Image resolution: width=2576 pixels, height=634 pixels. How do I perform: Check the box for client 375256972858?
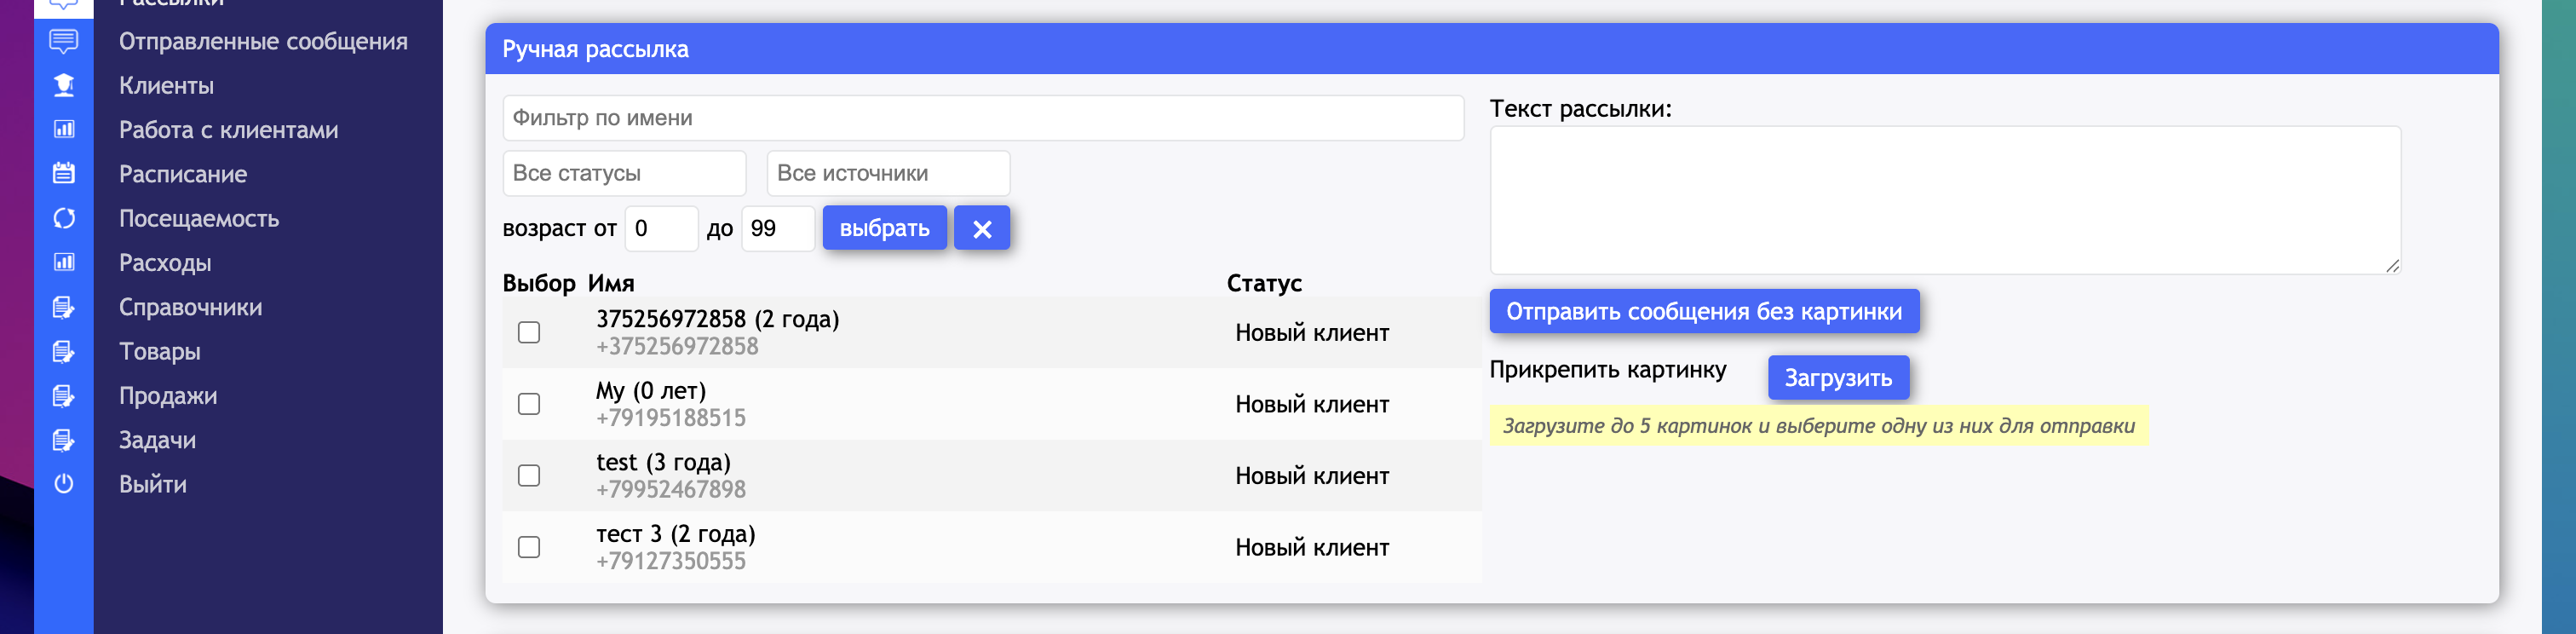pos(529,333)
